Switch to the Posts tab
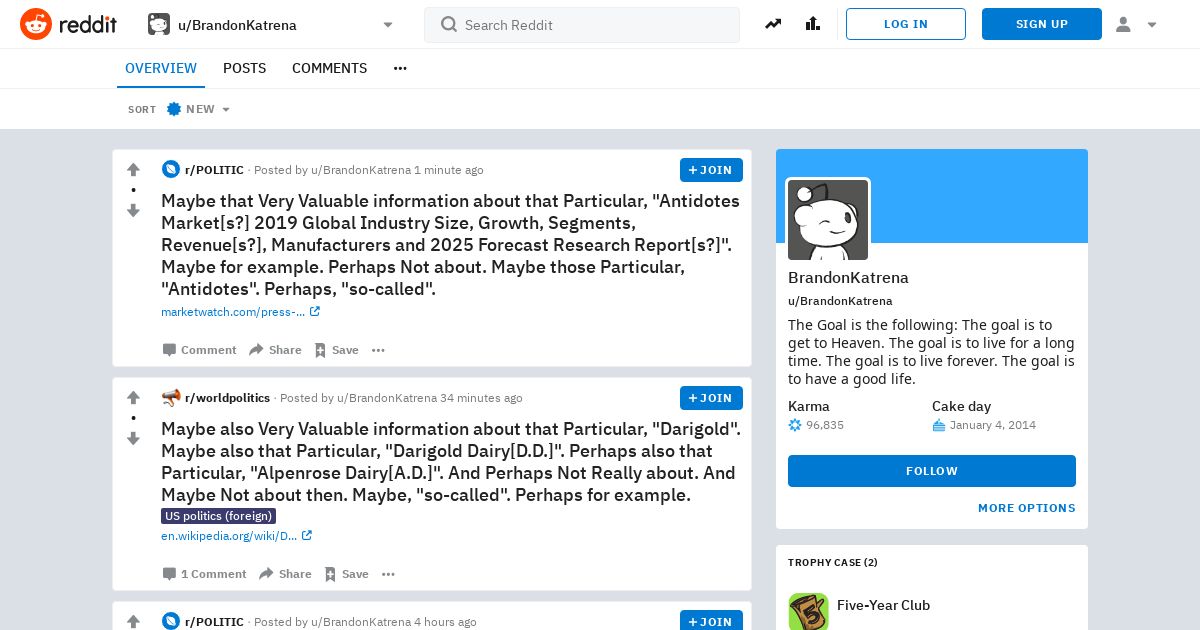 point(244,68)
